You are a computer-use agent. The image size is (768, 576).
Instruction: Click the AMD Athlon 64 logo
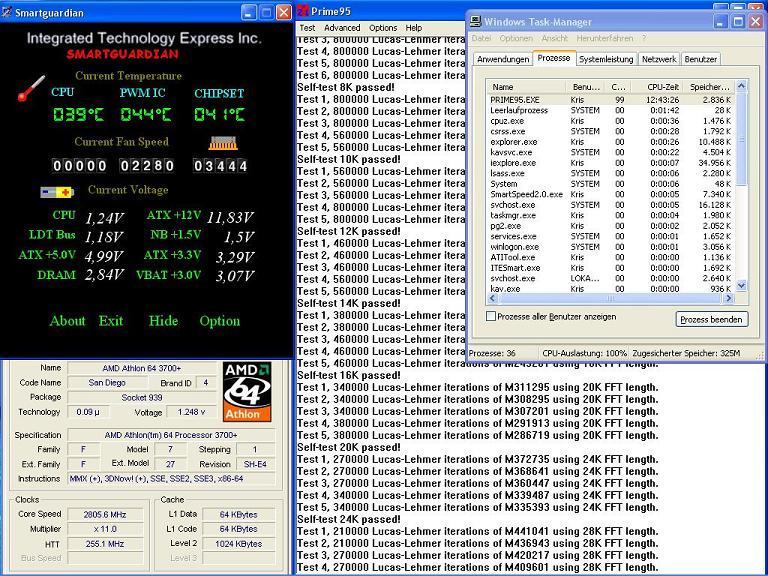tap(247, 392)
